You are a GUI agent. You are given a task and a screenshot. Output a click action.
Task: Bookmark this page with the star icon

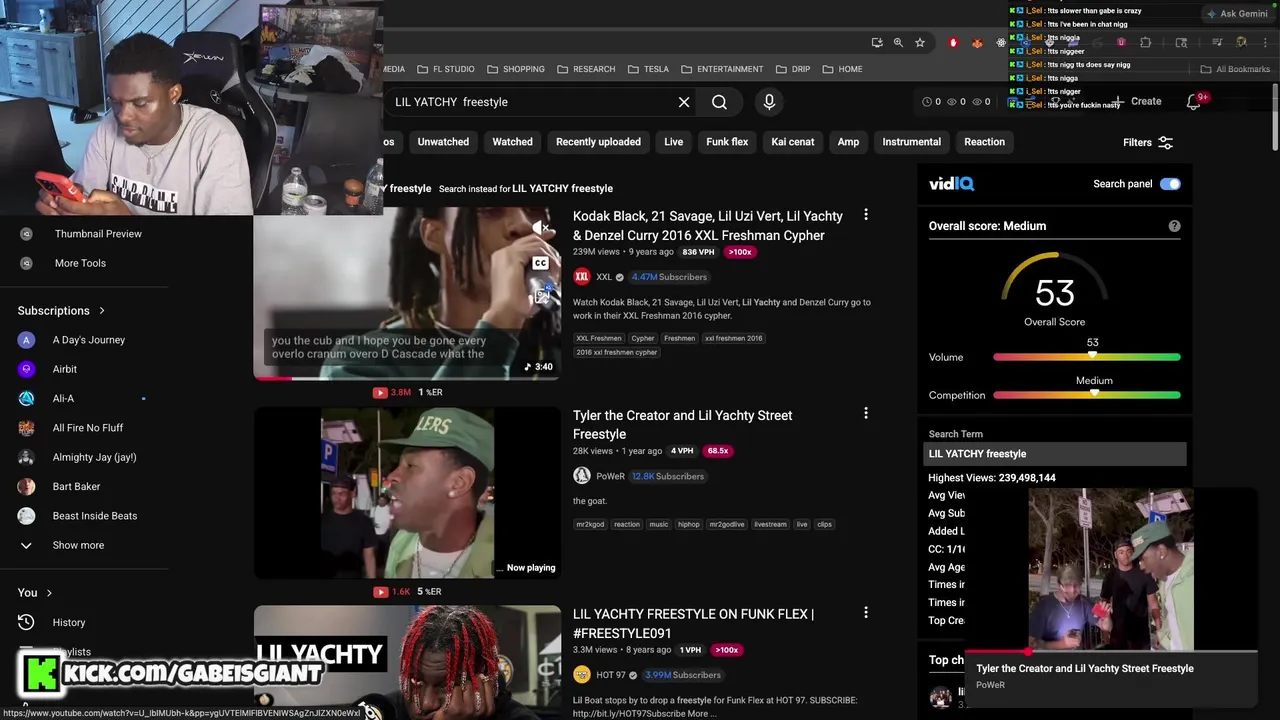pos(920,43)
